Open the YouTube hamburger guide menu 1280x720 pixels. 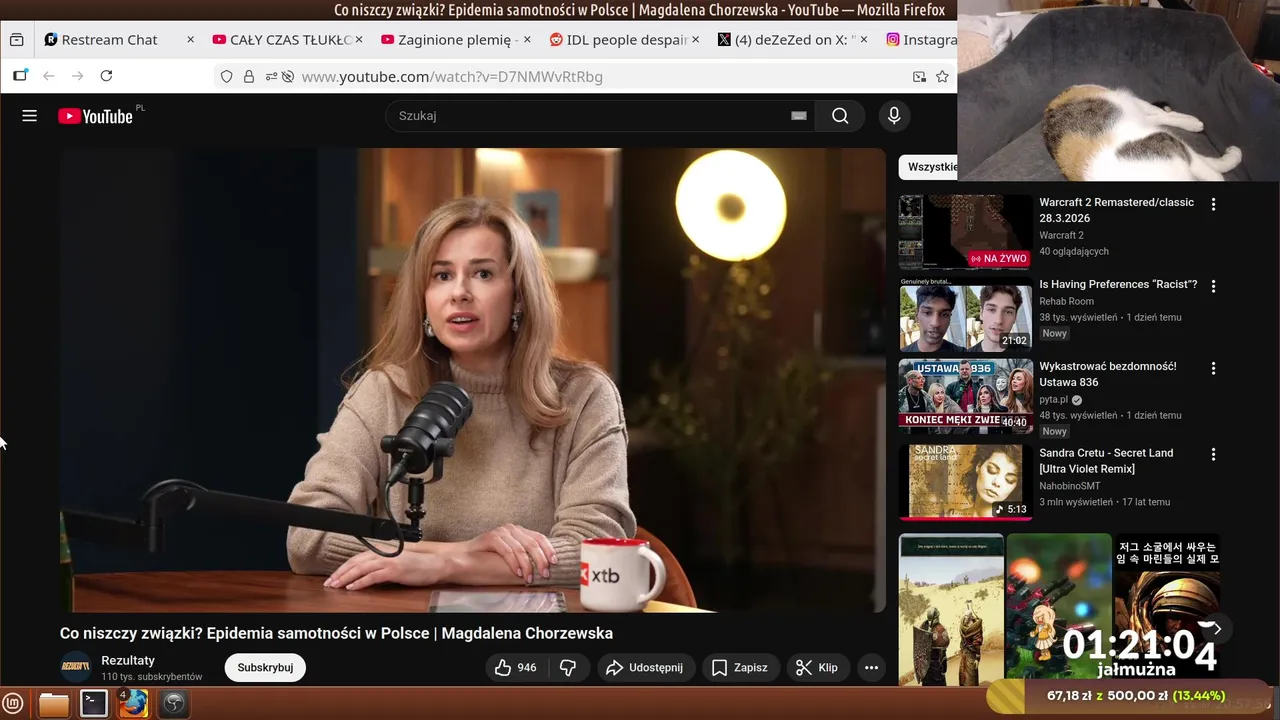coord(29,116)
